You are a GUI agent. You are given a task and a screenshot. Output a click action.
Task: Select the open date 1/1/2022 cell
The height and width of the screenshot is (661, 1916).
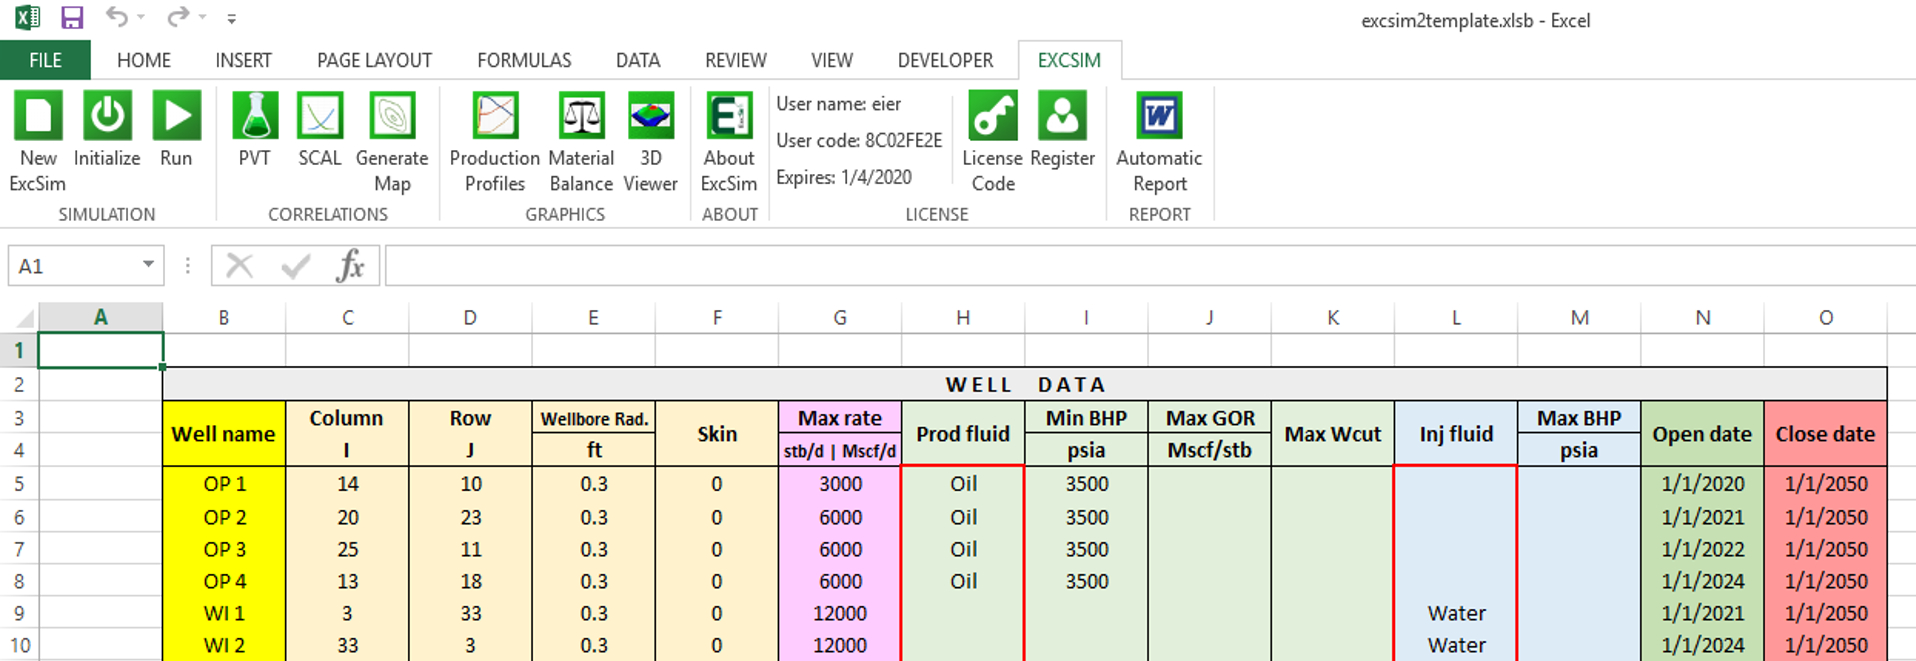tap(1702, 549)
